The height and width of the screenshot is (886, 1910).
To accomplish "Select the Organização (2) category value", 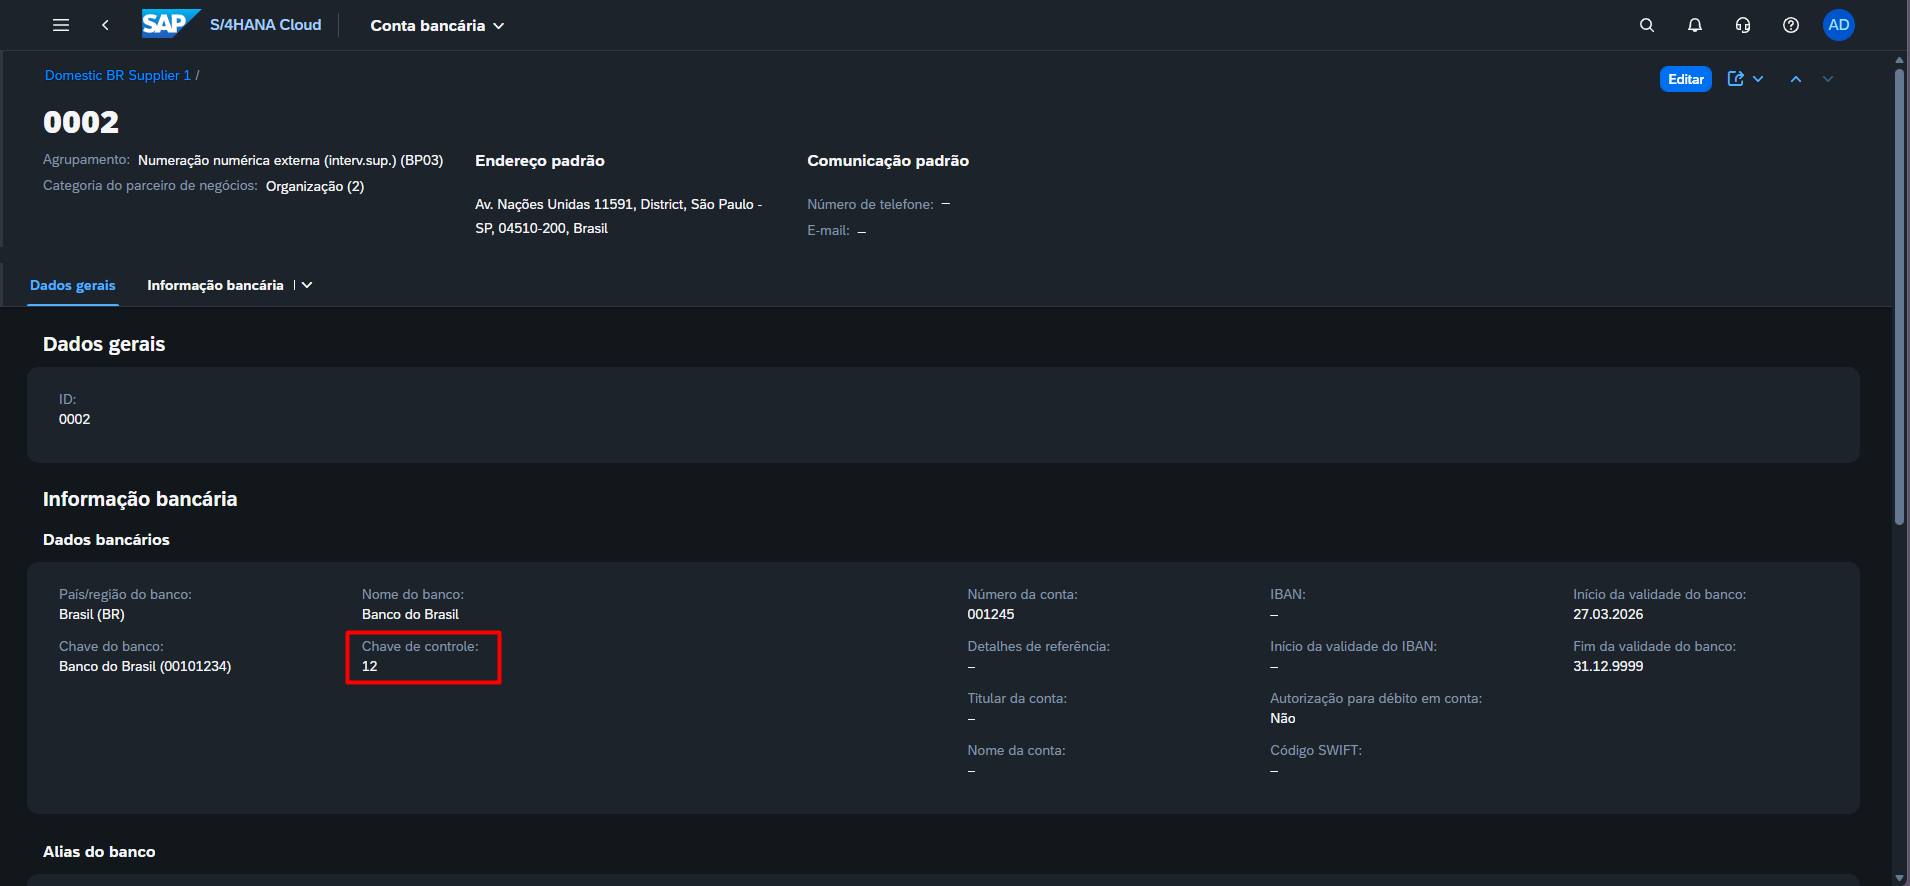I will coord(315,186).
